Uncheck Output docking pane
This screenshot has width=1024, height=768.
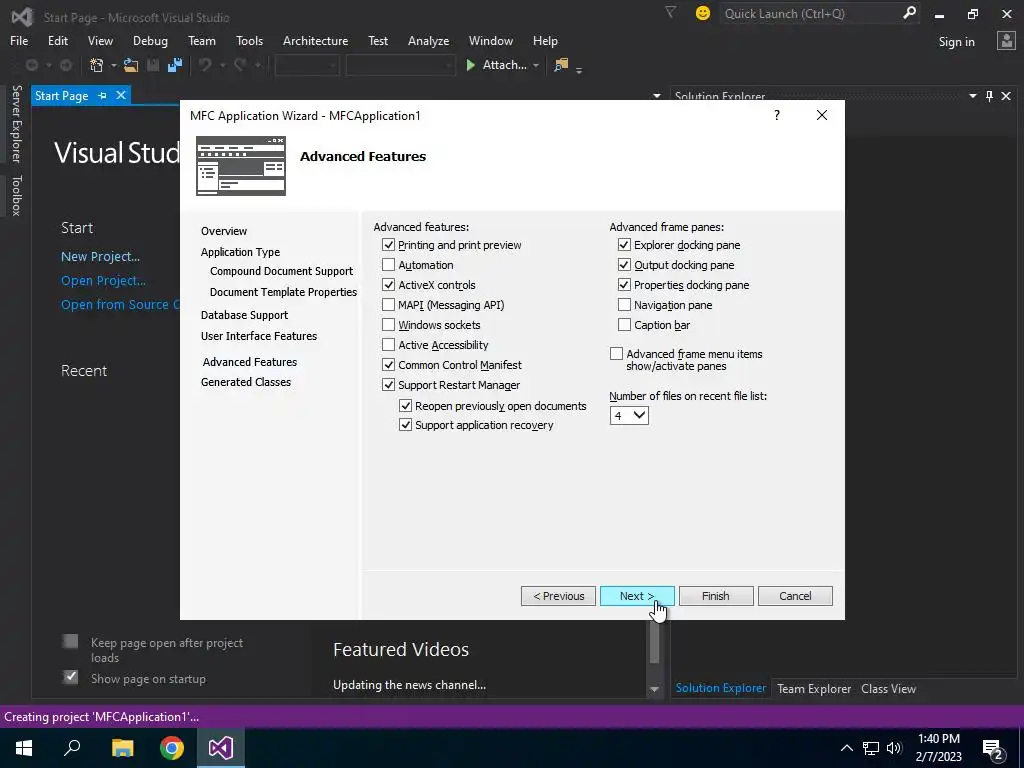(624, 264)
